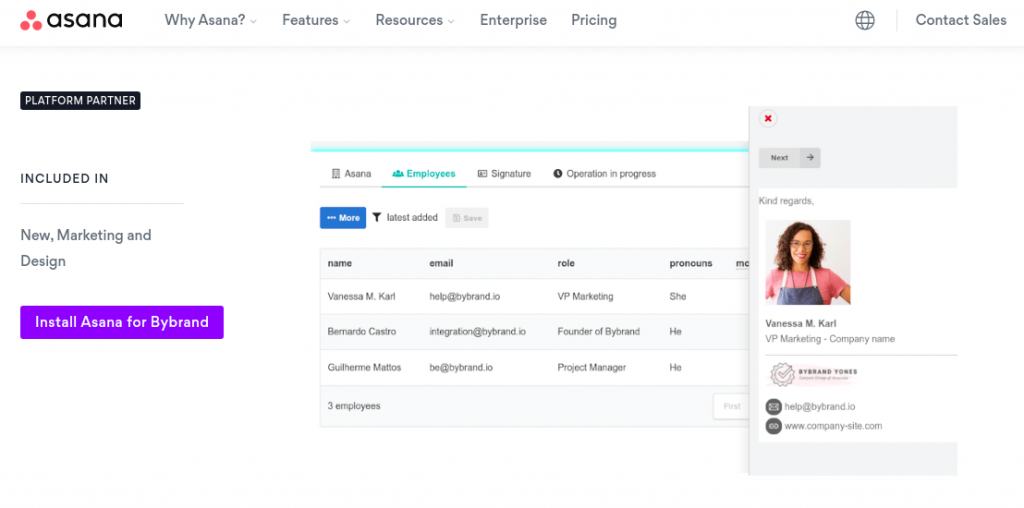Click the Save button
1024x508 pixels.
click(467, 218)
